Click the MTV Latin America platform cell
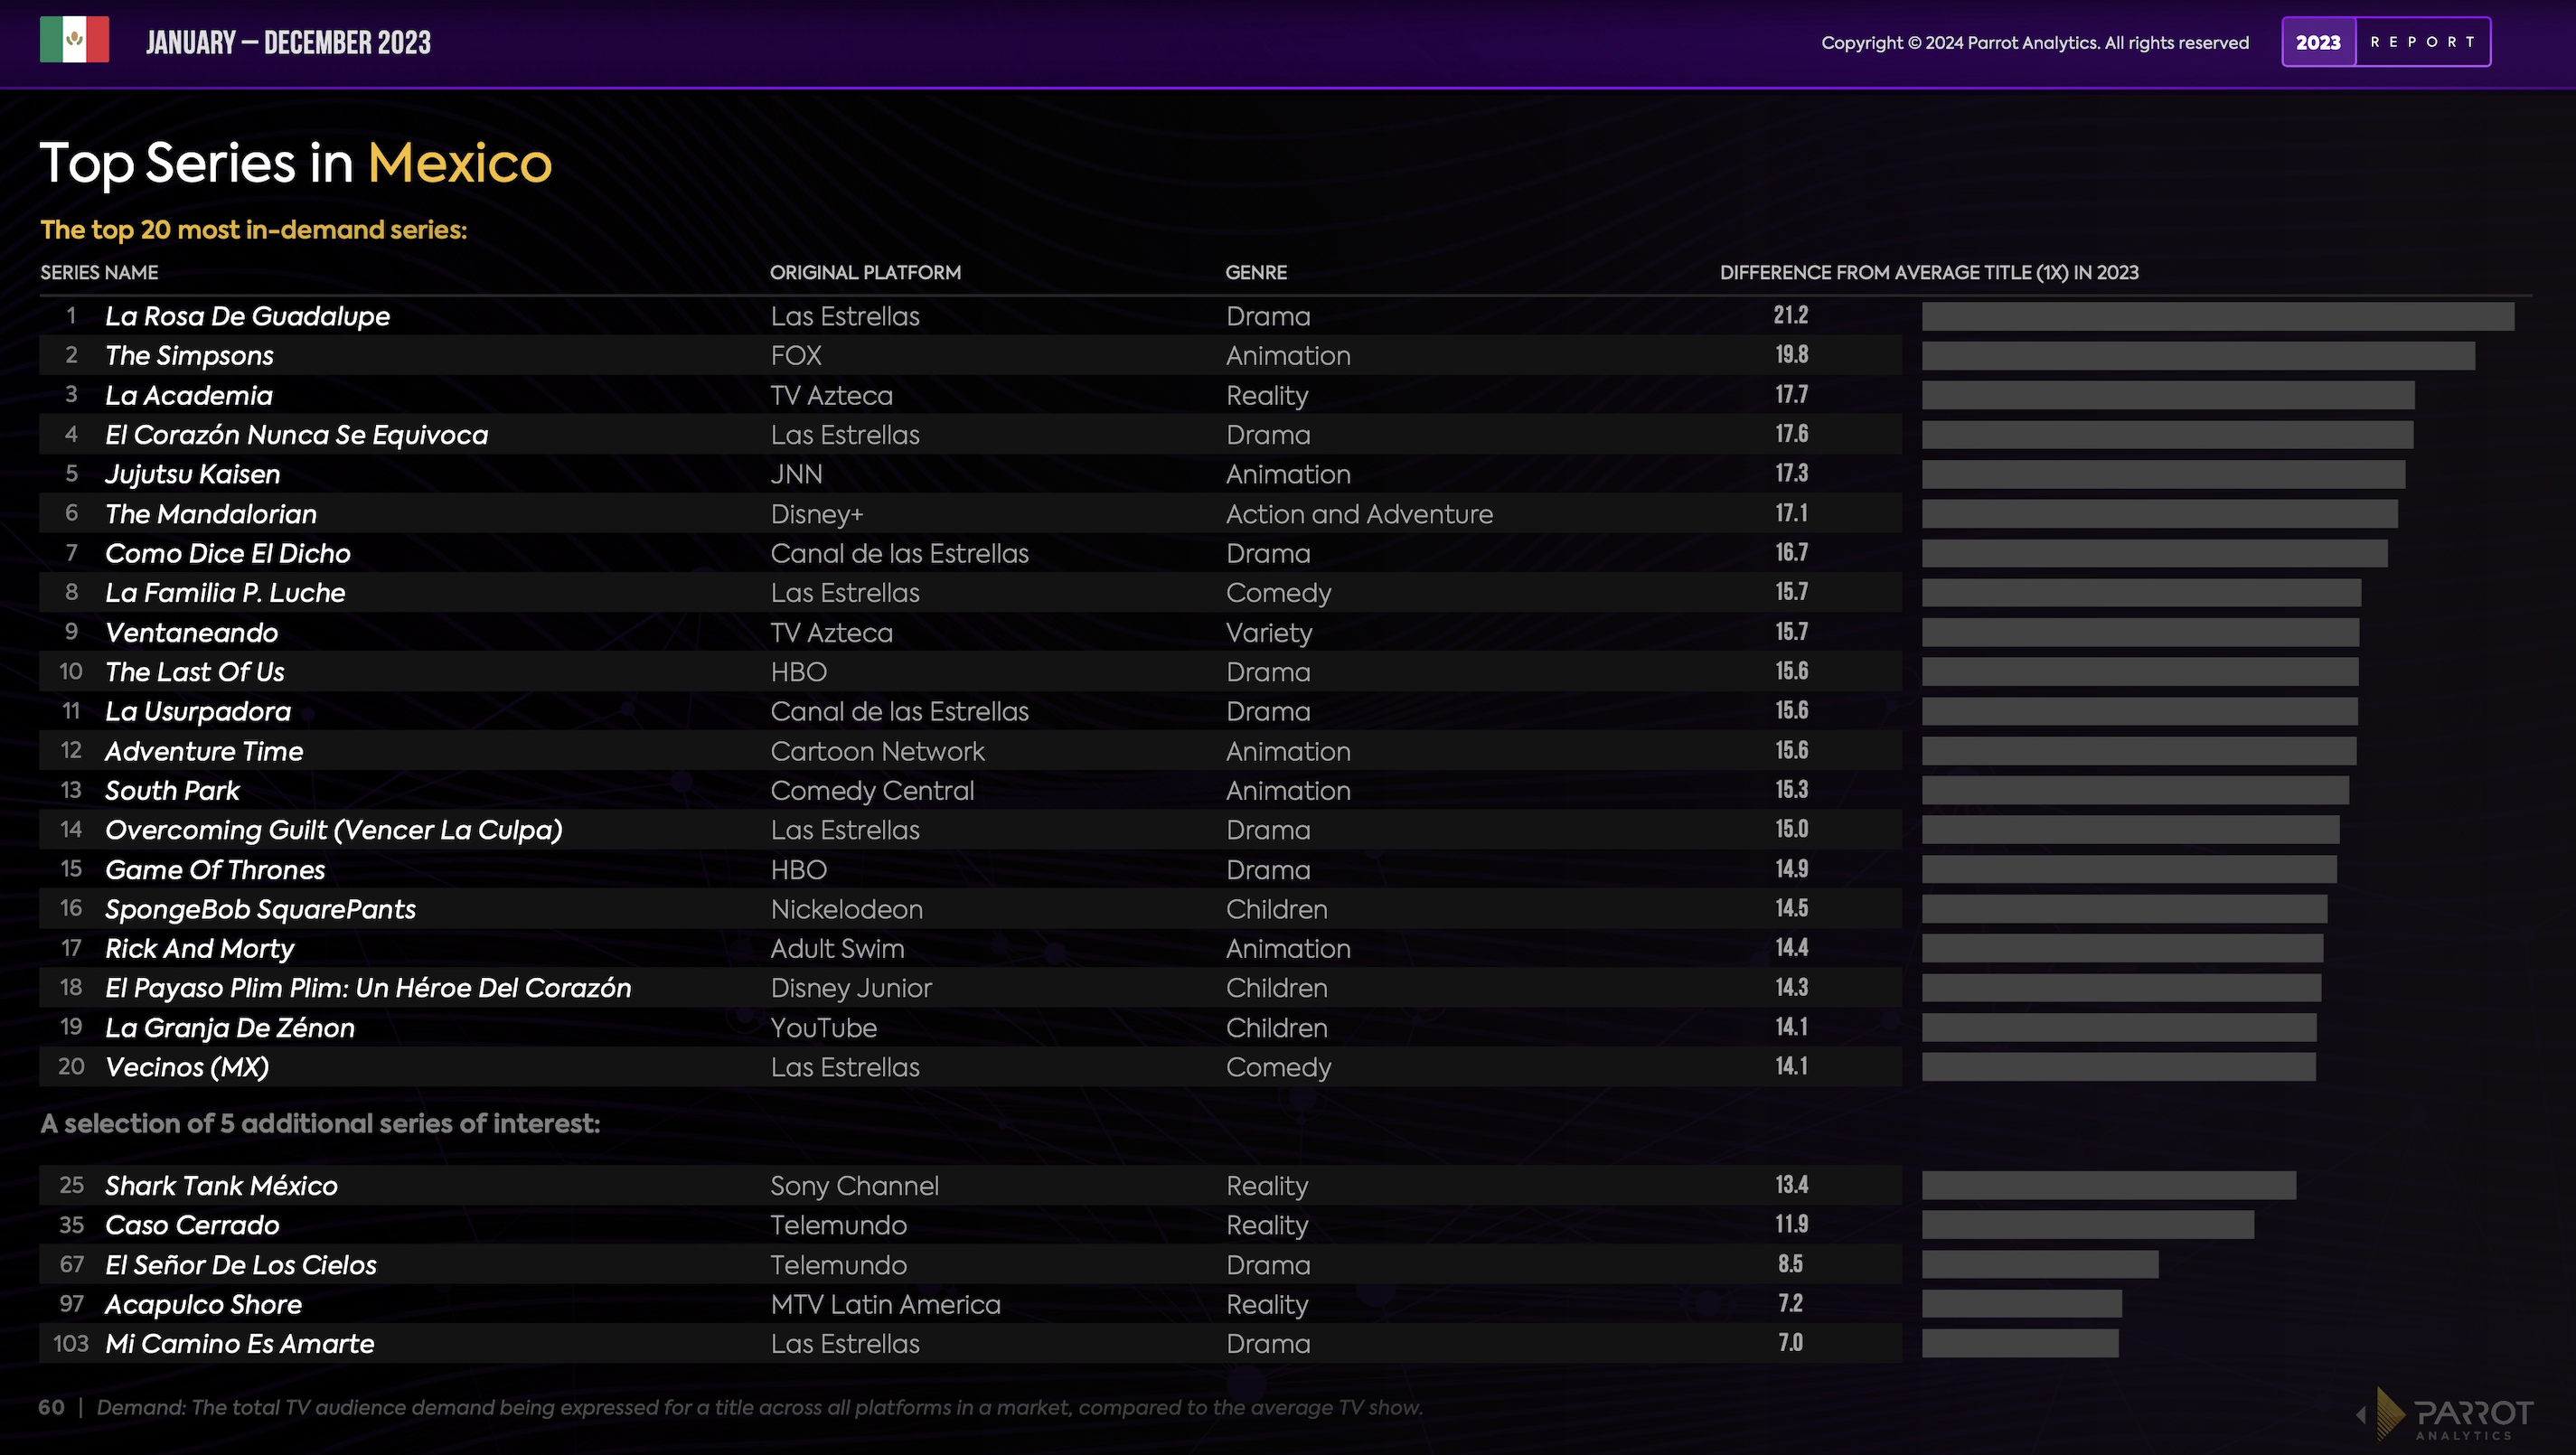This screenshot has width=2576, height=1455. (885, 1304)
